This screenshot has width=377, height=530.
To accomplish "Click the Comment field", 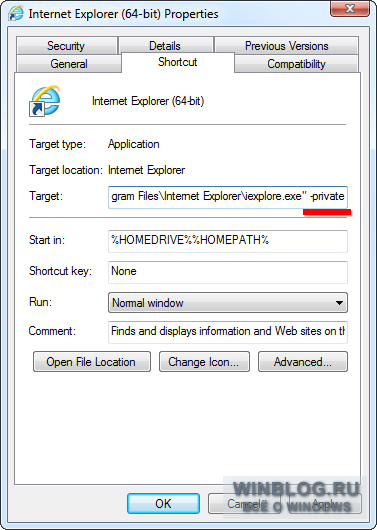I will pyautogui.click(x=228, y=332).
